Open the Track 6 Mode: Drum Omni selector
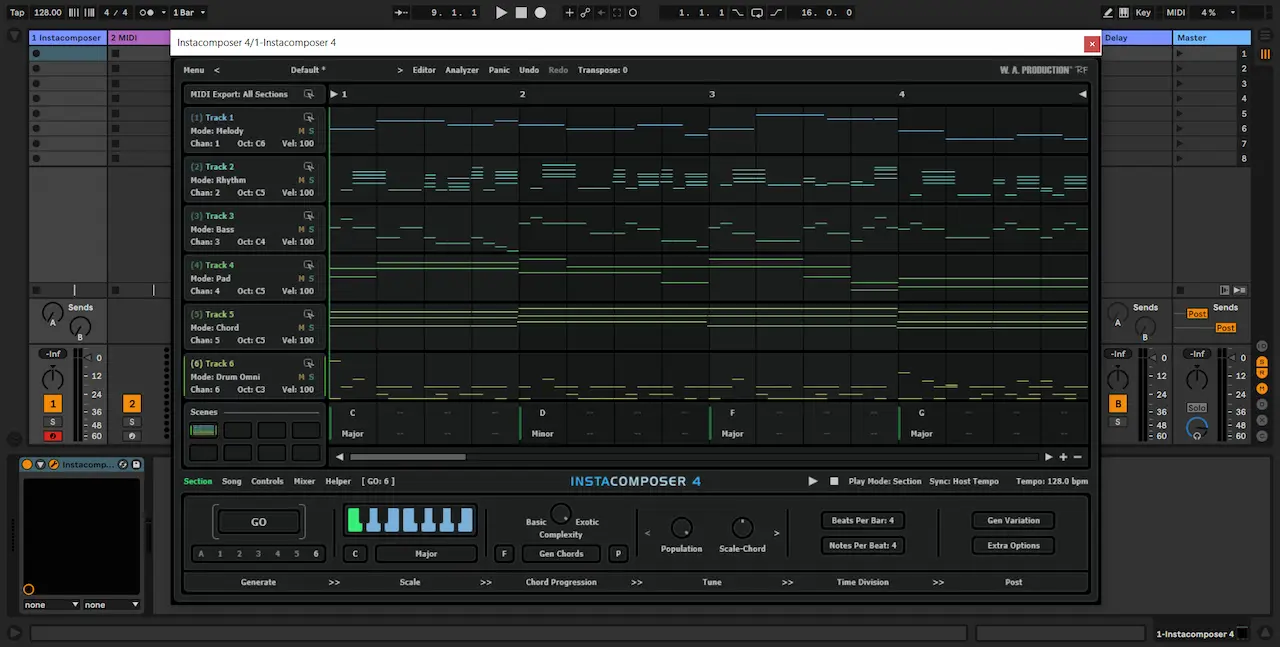 tap(225, 377)
